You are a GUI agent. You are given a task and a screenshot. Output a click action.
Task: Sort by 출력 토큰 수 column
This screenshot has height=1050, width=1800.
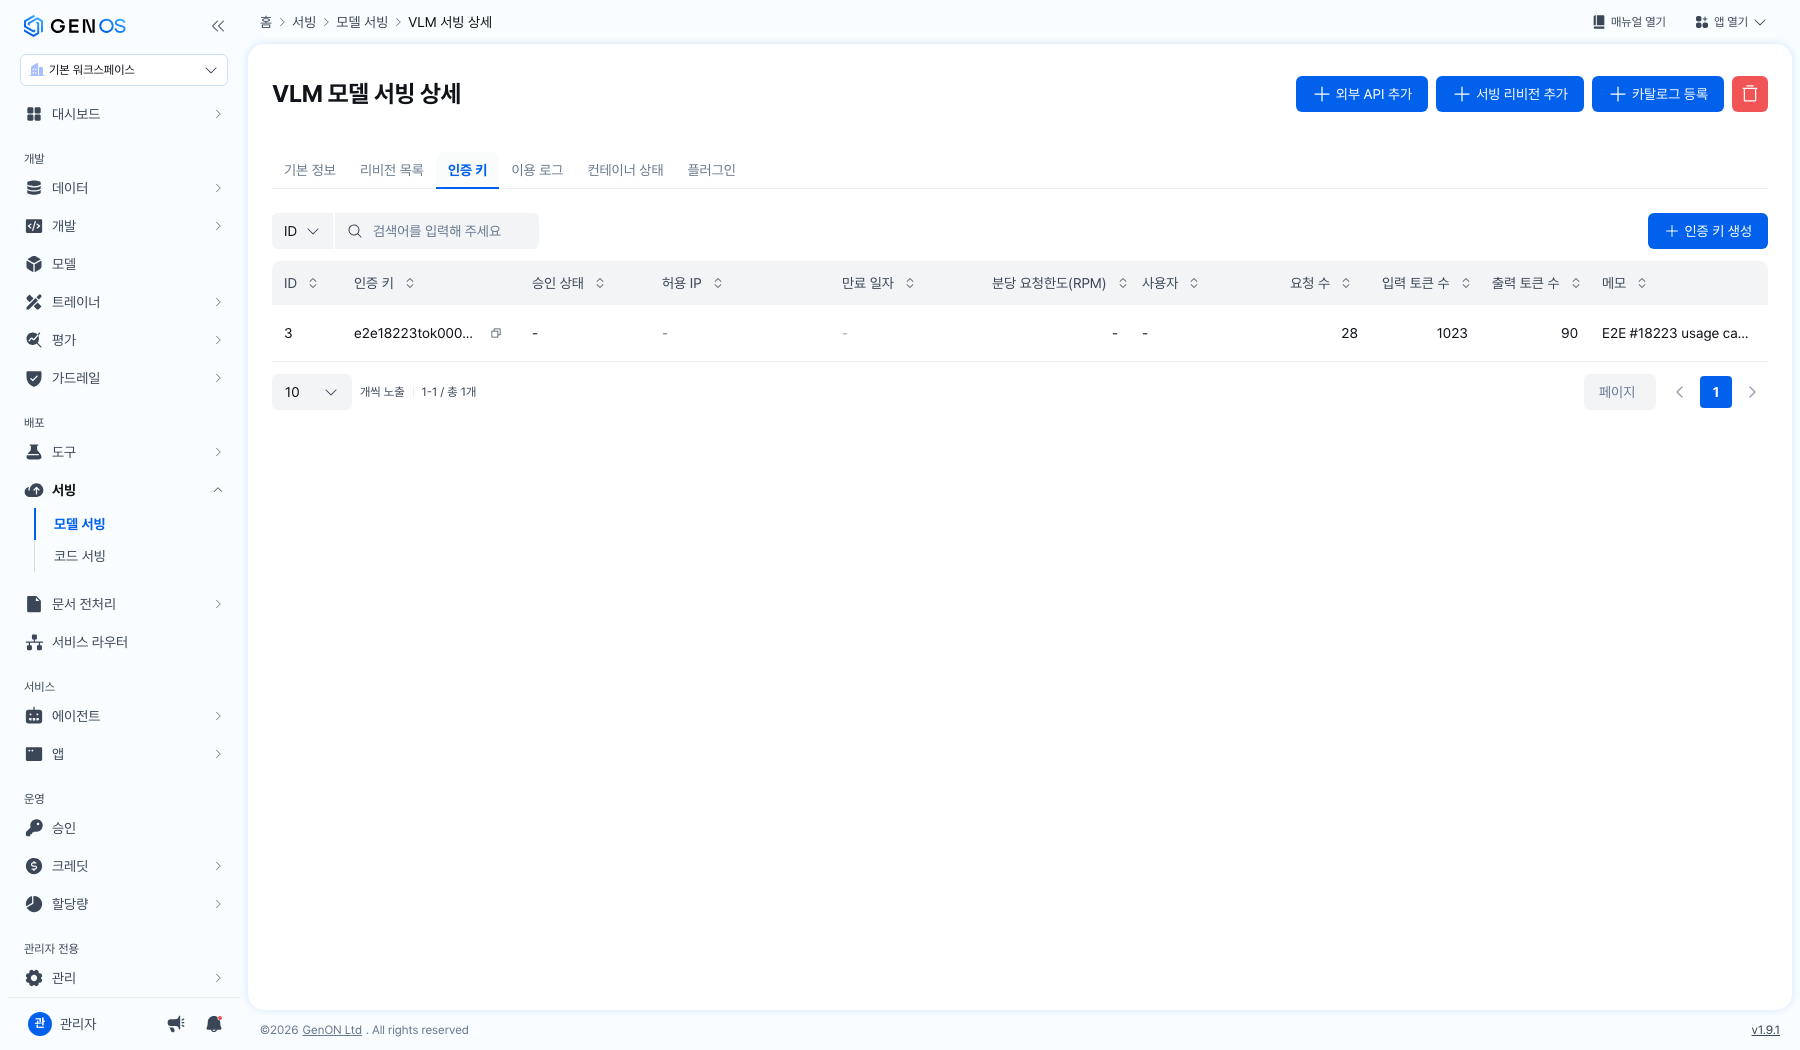tap(1576, 283)
